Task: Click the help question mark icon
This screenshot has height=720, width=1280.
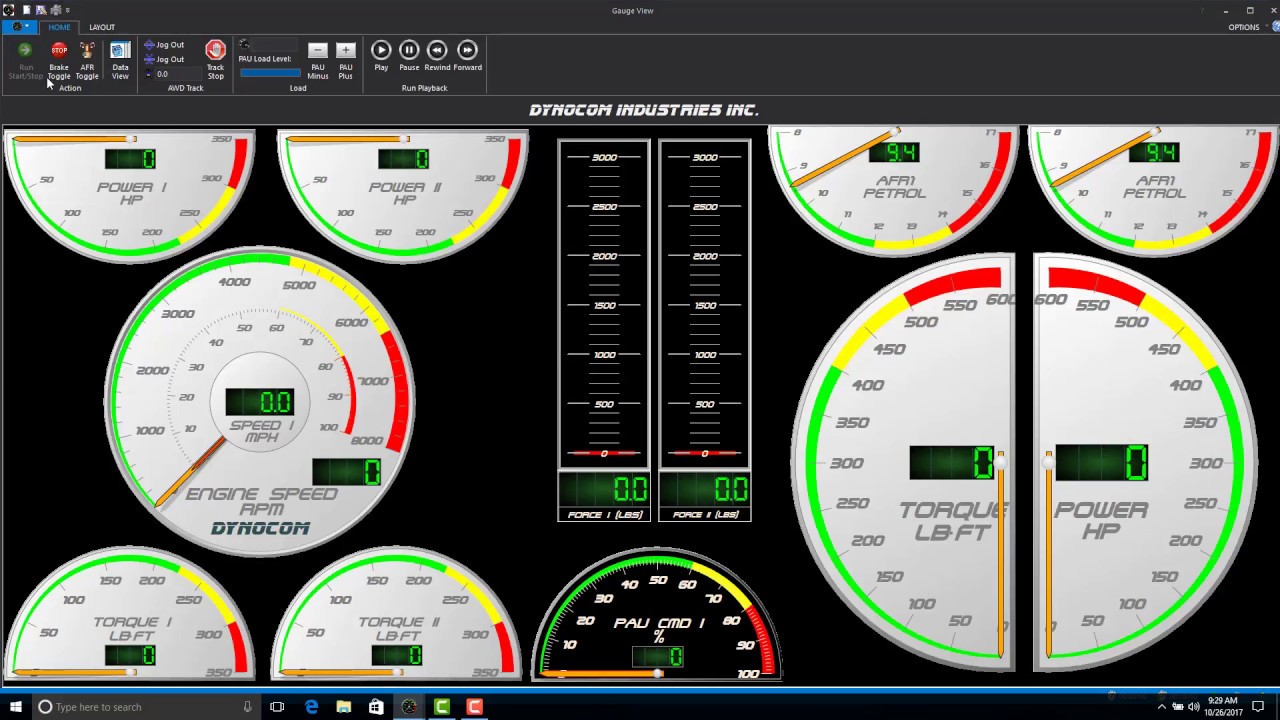Action: pos(1203,10)
